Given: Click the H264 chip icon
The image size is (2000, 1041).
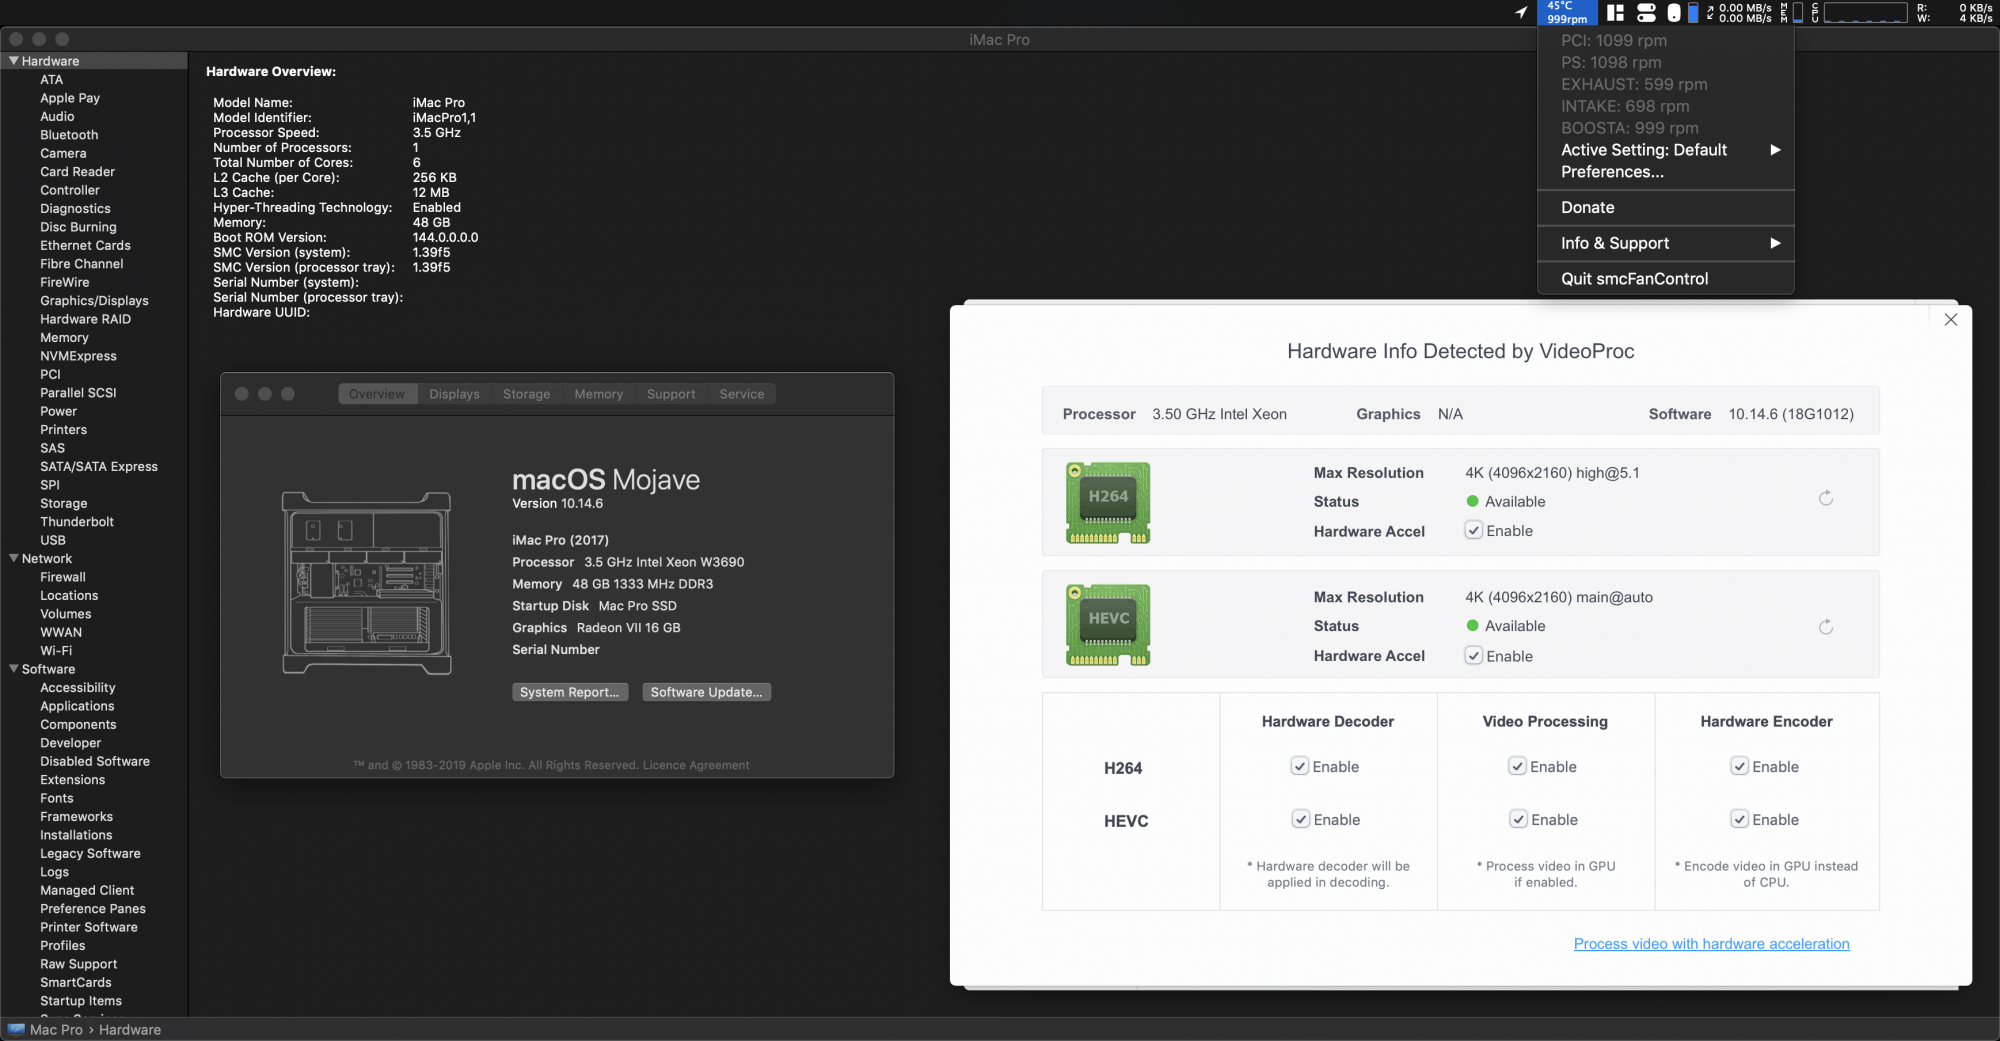Looking at the screenshot, I should coord(1108,503).
